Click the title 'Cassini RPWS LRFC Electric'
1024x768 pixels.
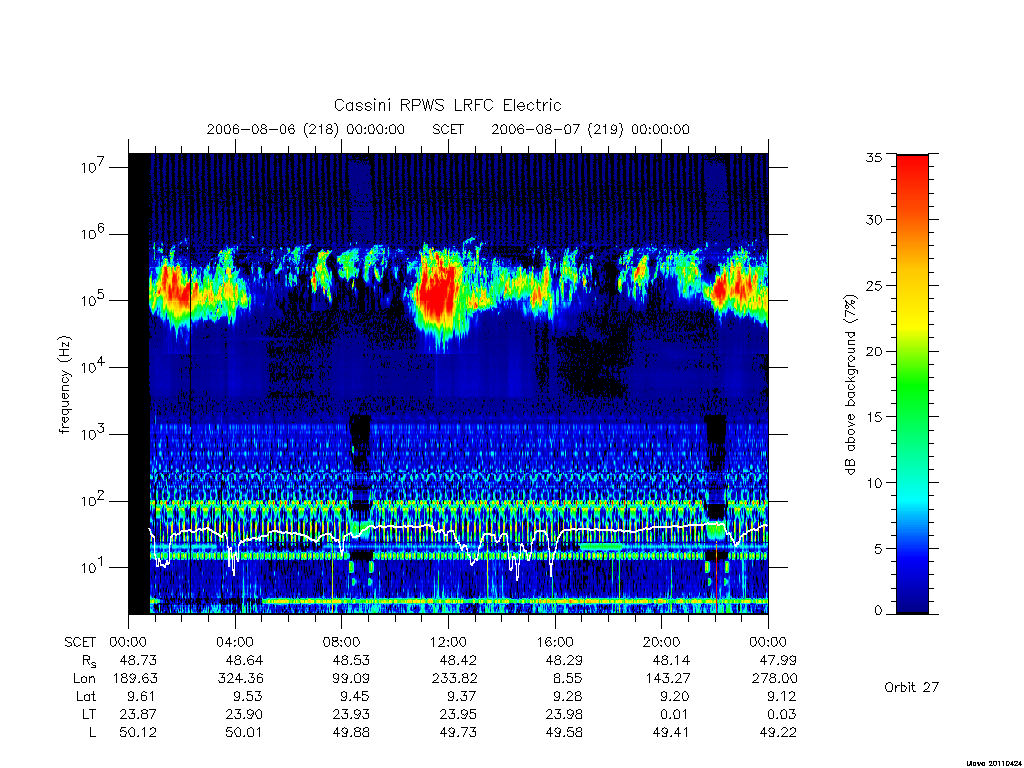(447, 106)
